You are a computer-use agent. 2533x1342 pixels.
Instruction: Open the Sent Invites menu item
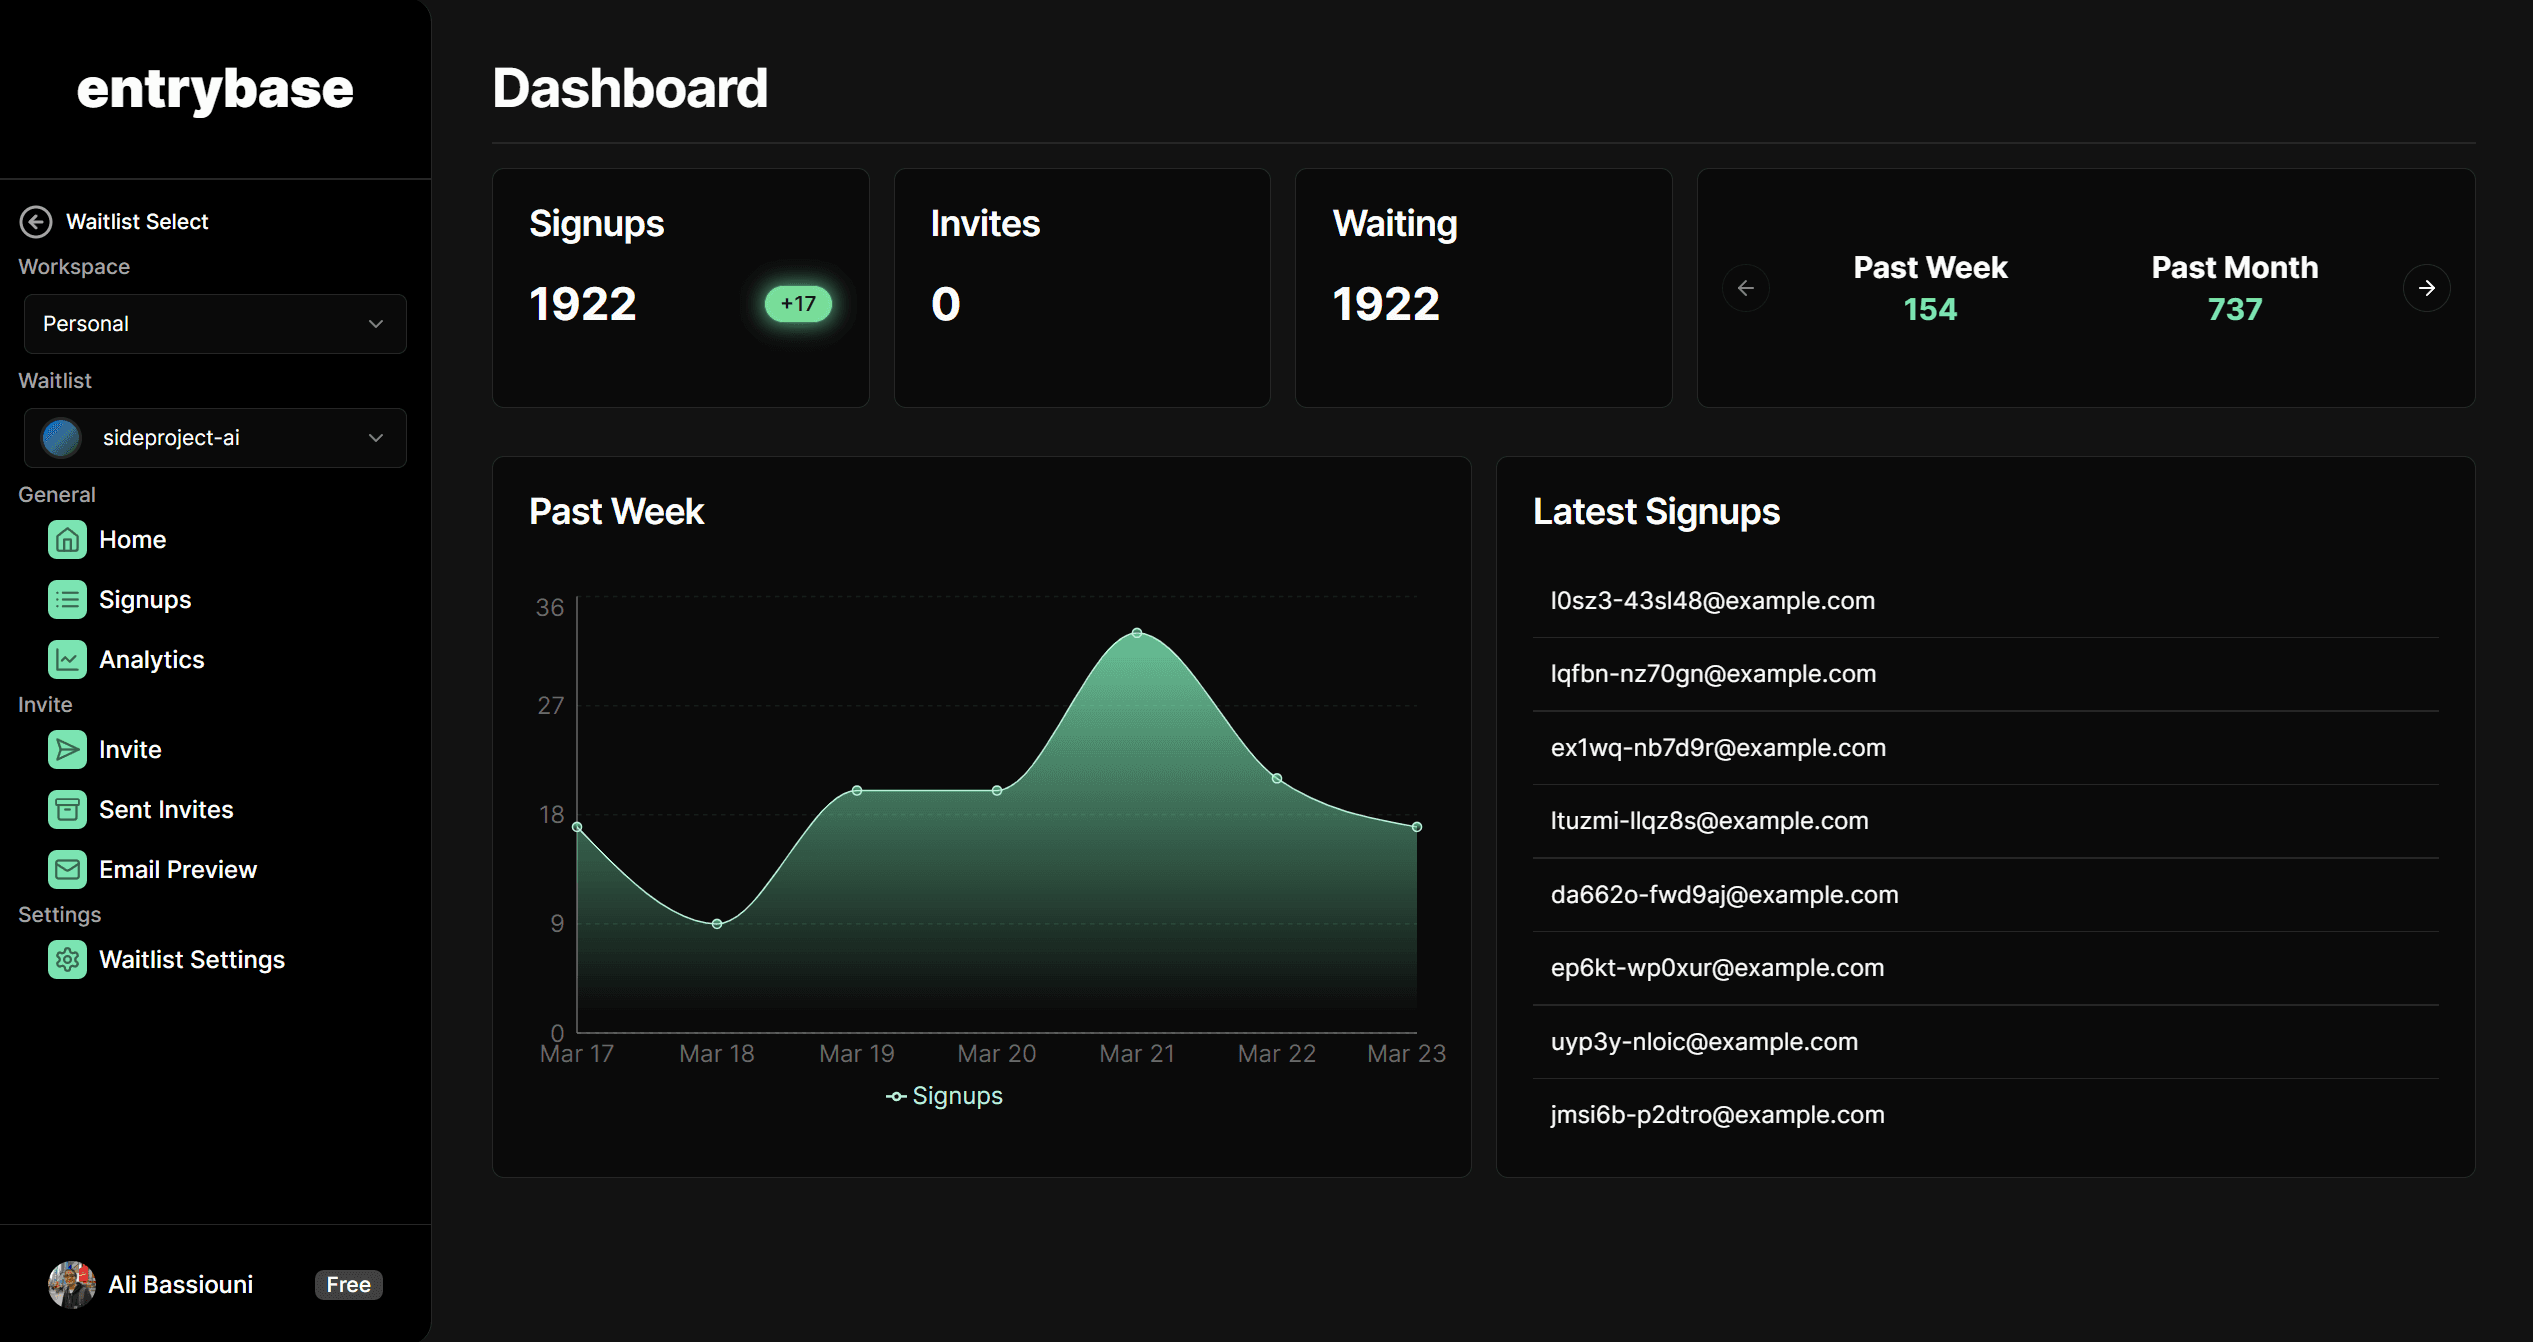166,810
